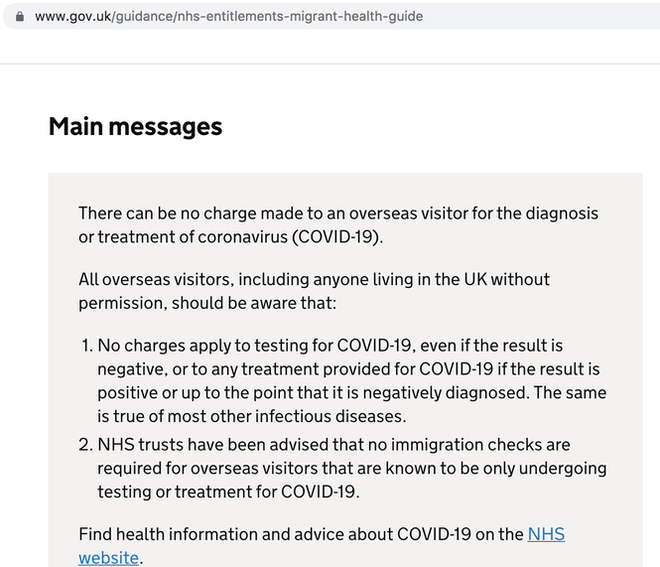Click the list number '2.' marker
Image resolution: width=660 pixels, height=567 pixels.
[87, 444]
